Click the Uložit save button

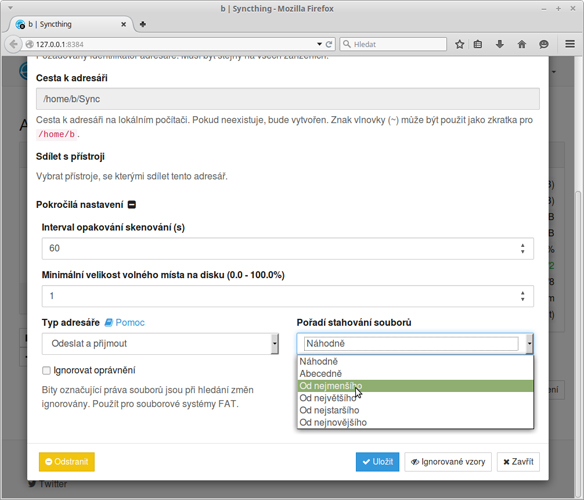[377, 462]
